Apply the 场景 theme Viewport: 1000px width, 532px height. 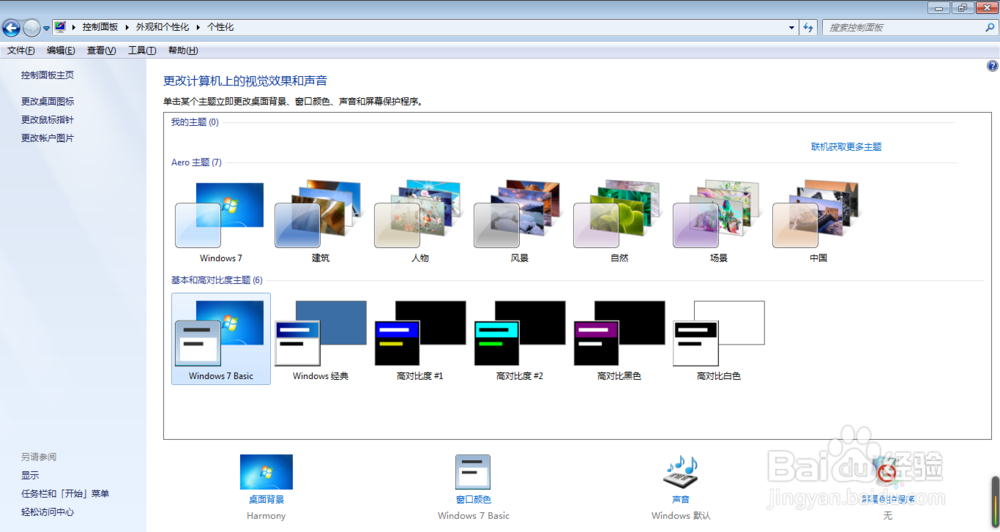tap(717, 221)
